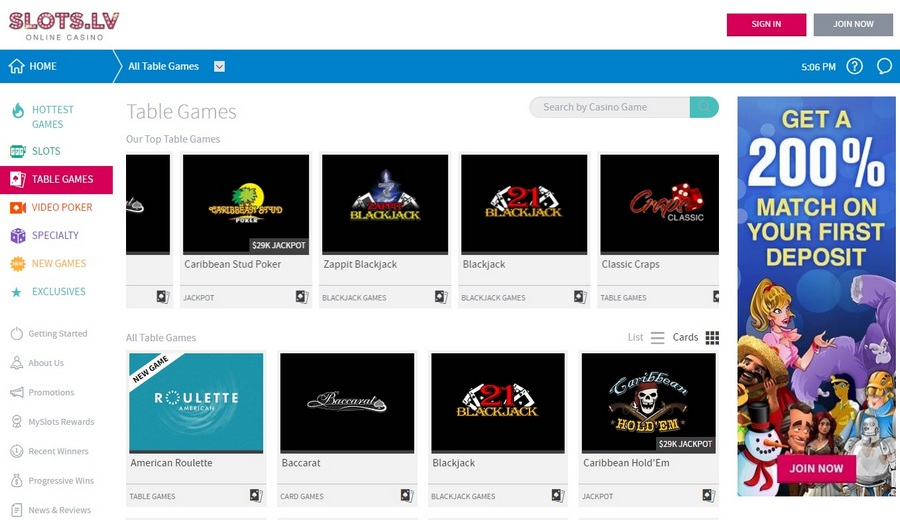Click the Hottest Games flame icon
Viewport: 900px width, 520px height.
click(x=18, y=110)
